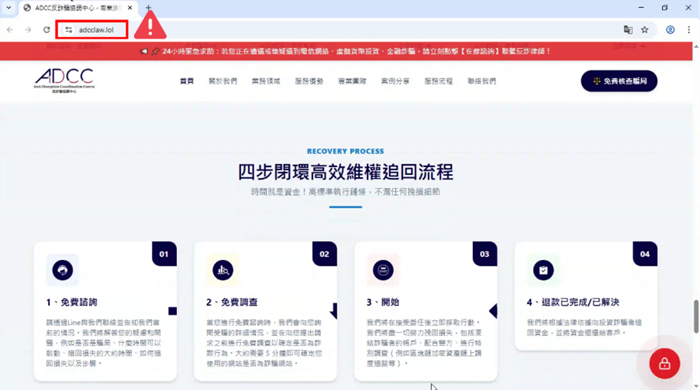Click the 04 badge on the fourth card
Image resolution: width=700 pixels, height=390 pixels.
[x=645, y=254]
